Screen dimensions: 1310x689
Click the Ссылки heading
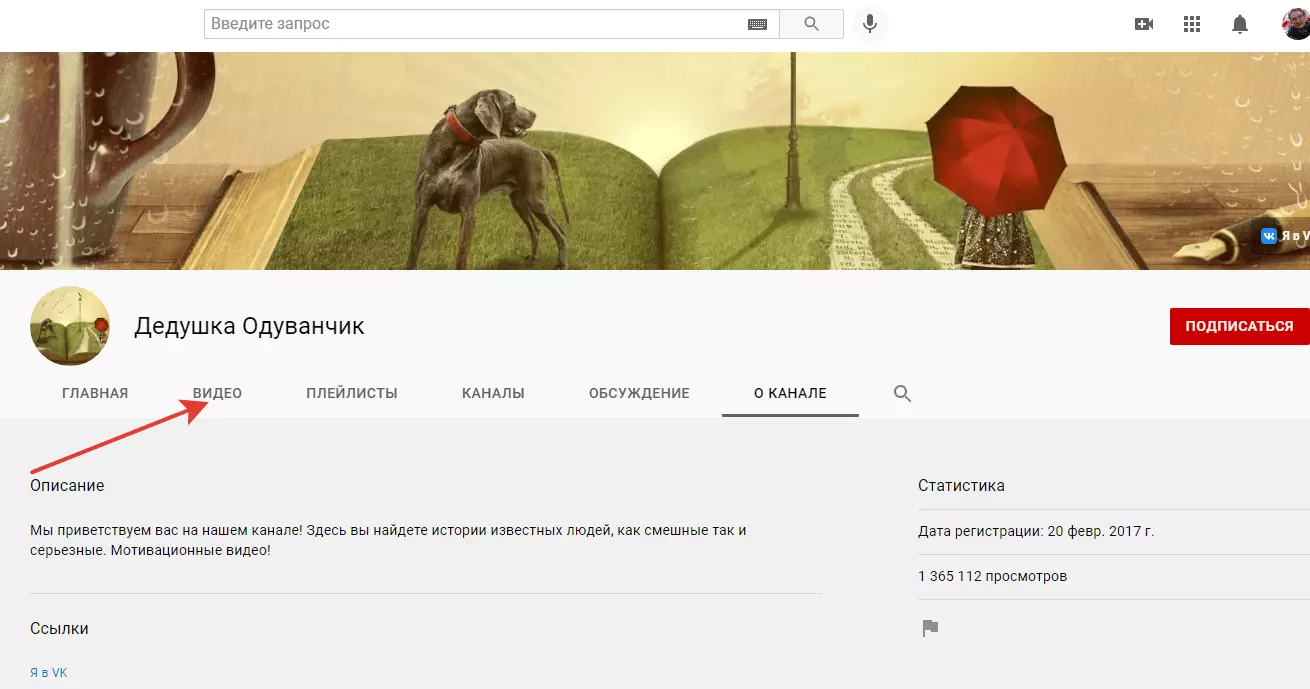(x=59, y=629)
